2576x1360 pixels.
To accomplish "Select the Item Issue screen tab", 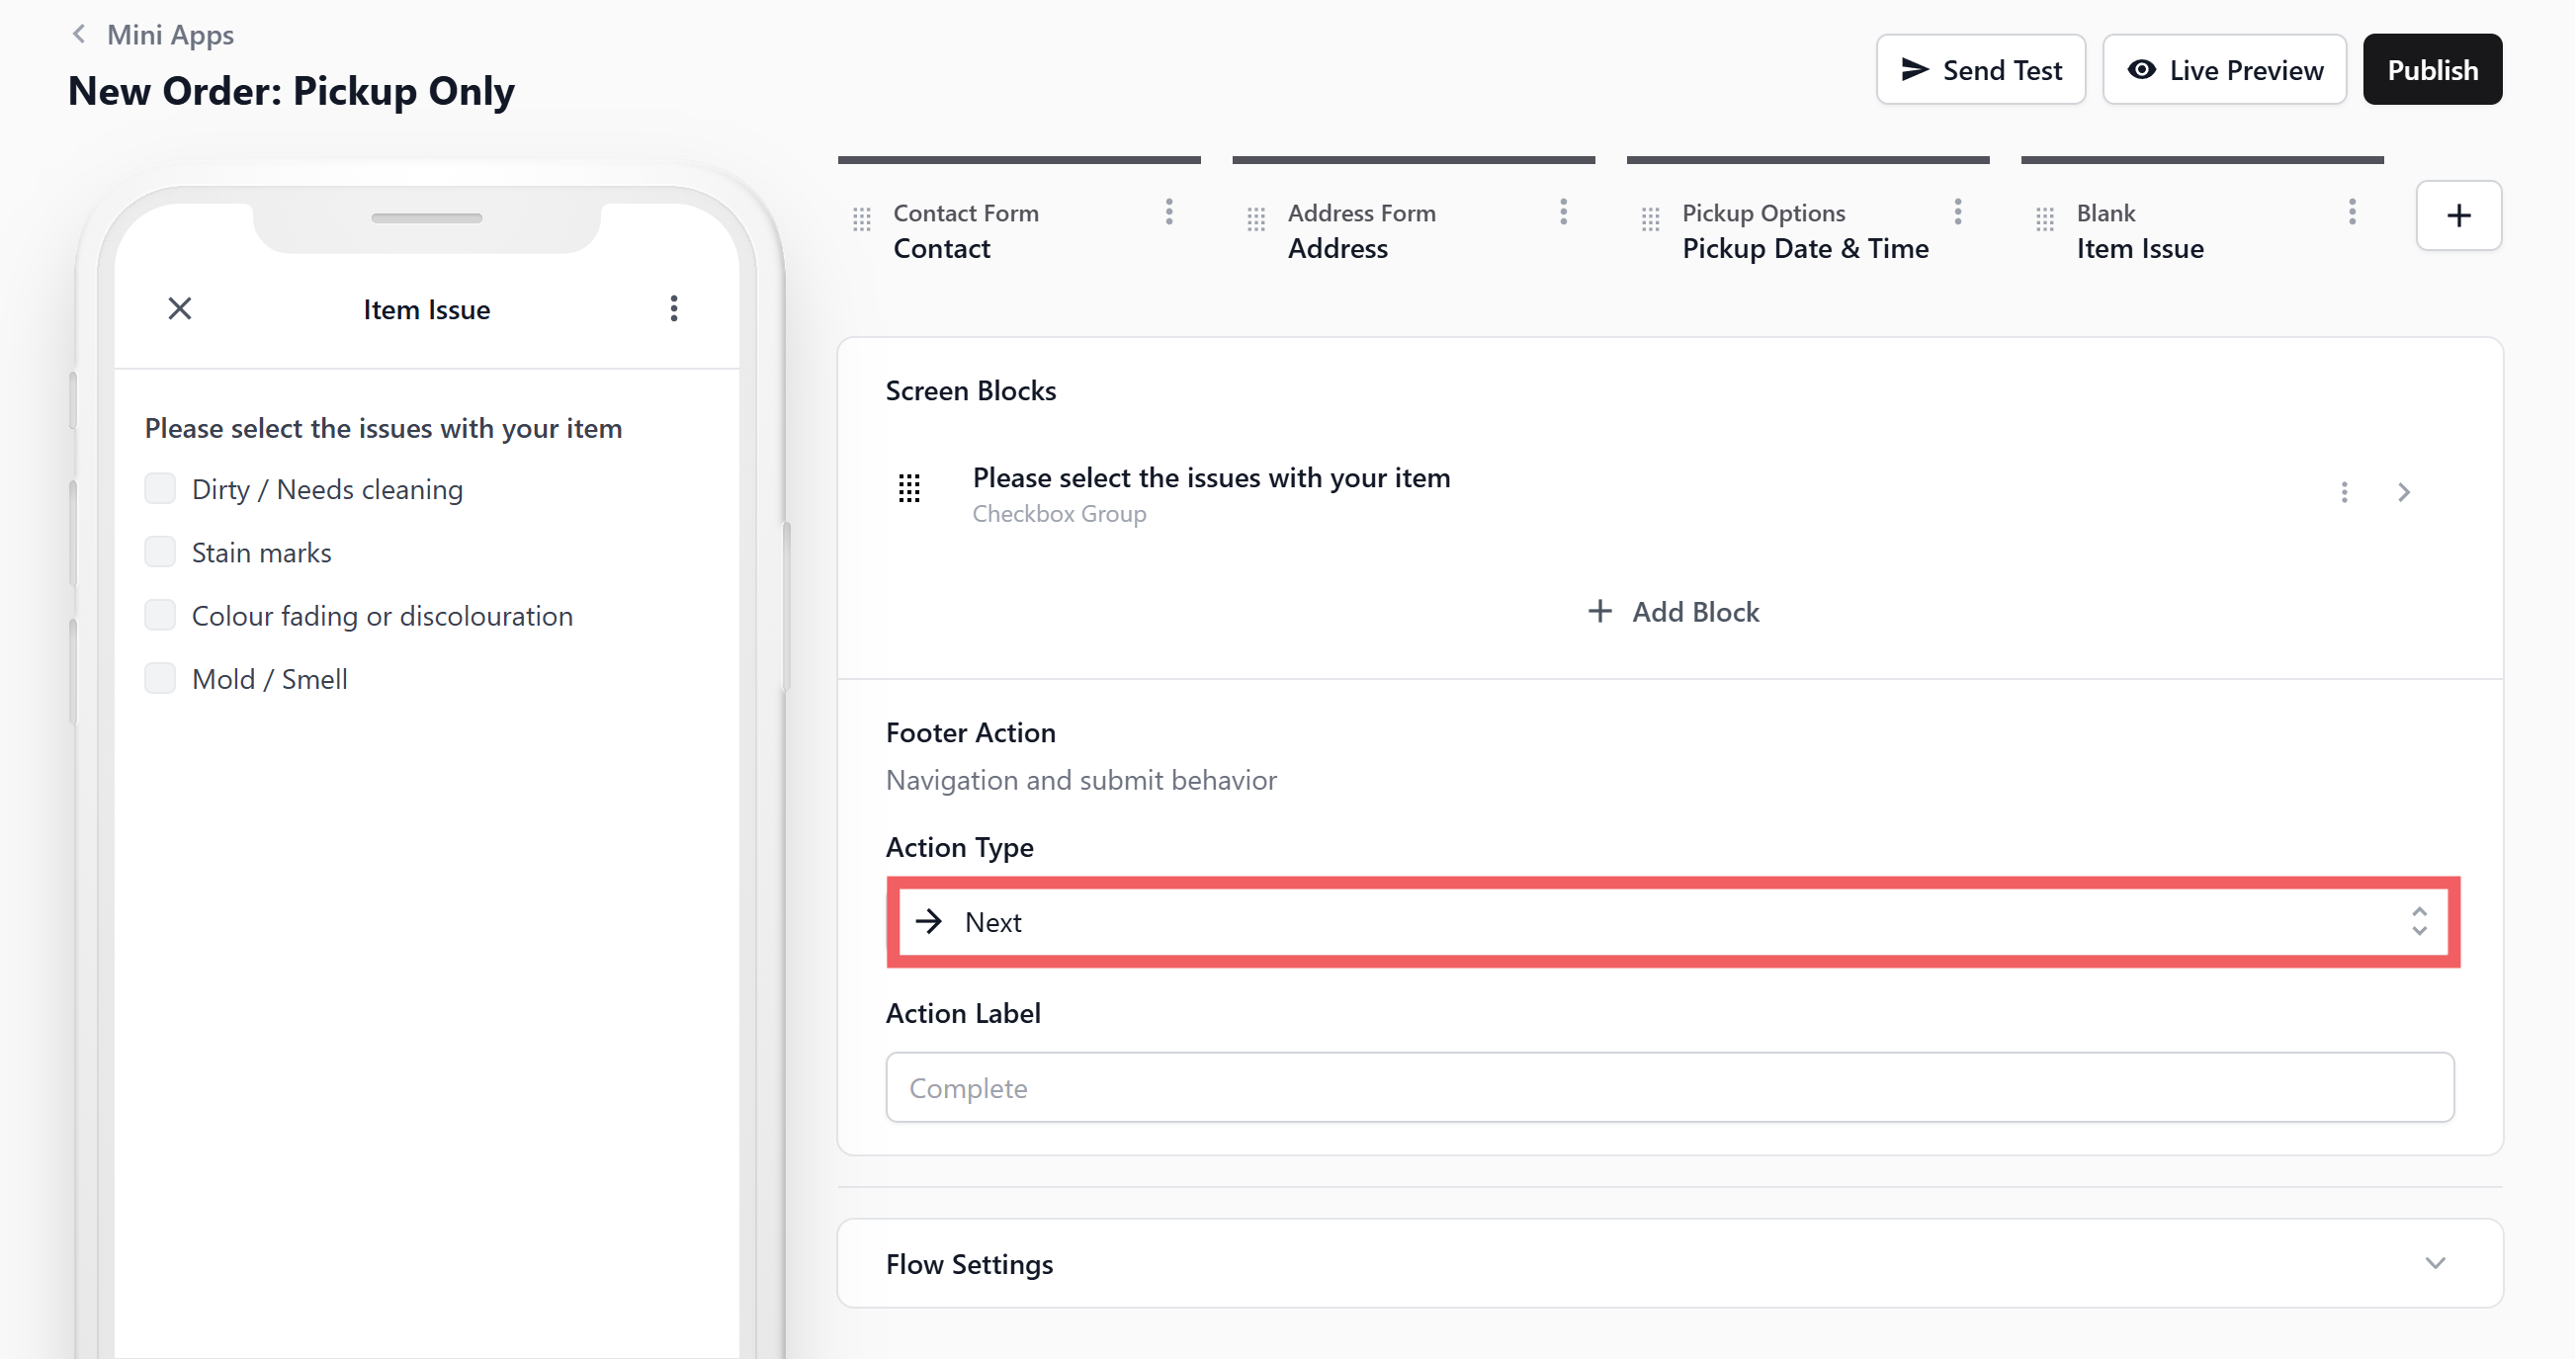I will (x=2202, y=231).
